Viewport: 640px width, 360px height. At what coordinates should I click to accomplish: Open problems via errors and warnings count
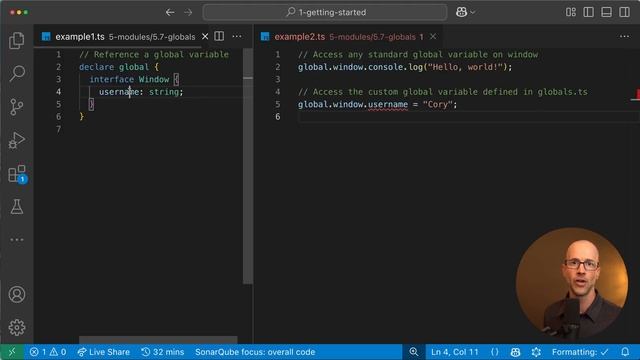(x=48, y=352)
